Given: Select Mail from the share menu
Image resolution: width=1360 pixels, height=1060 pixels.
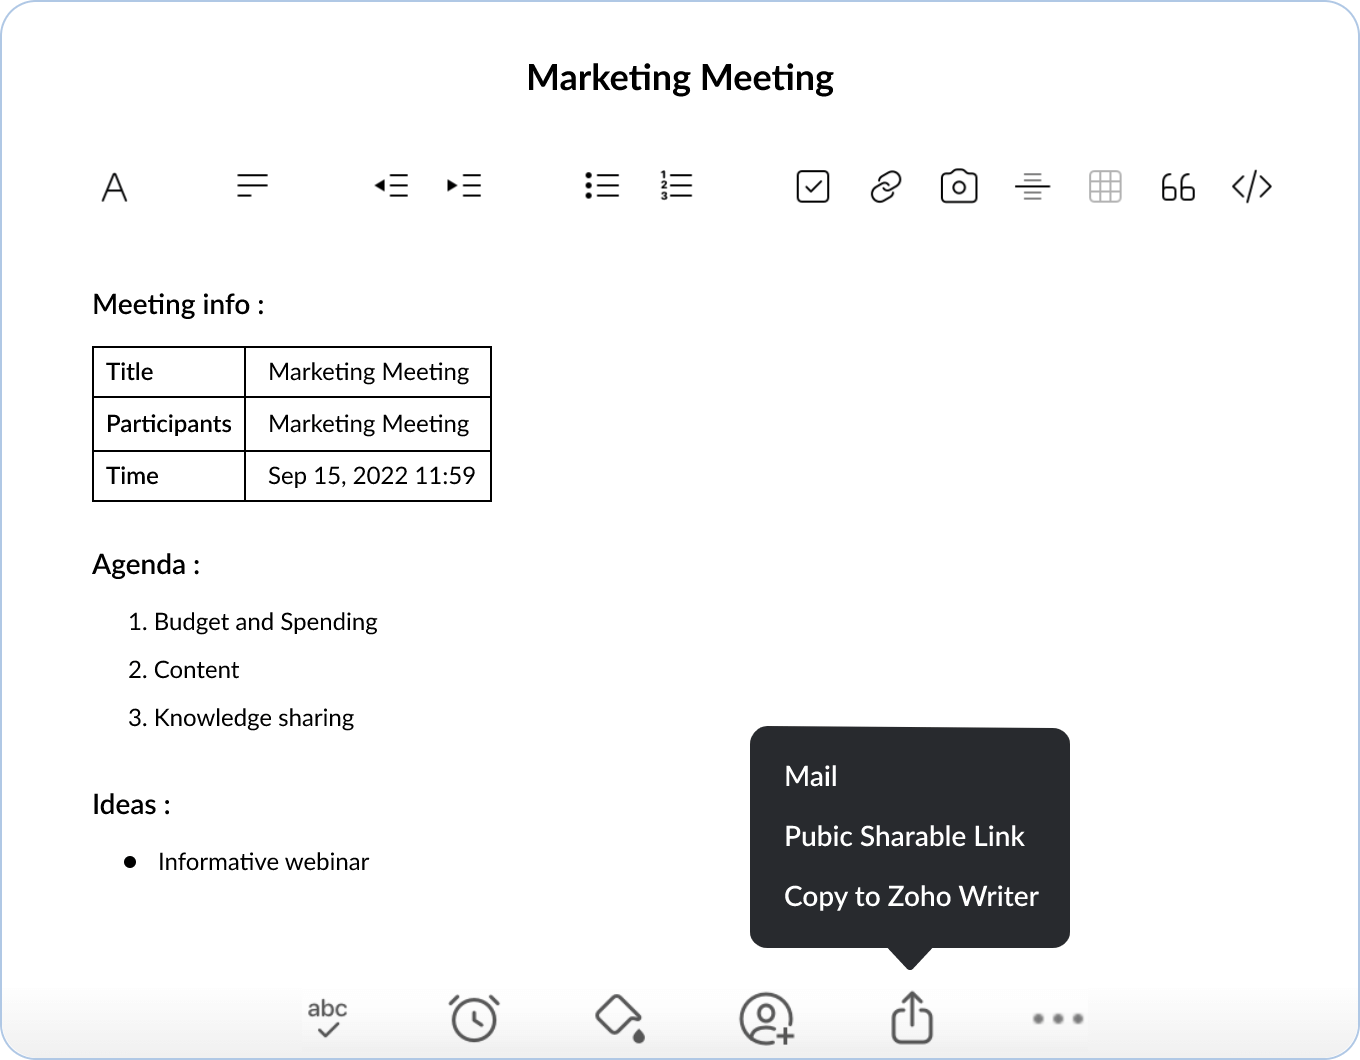Looking at the screenshot, I should pyautogui.click(x=811, y=776).
